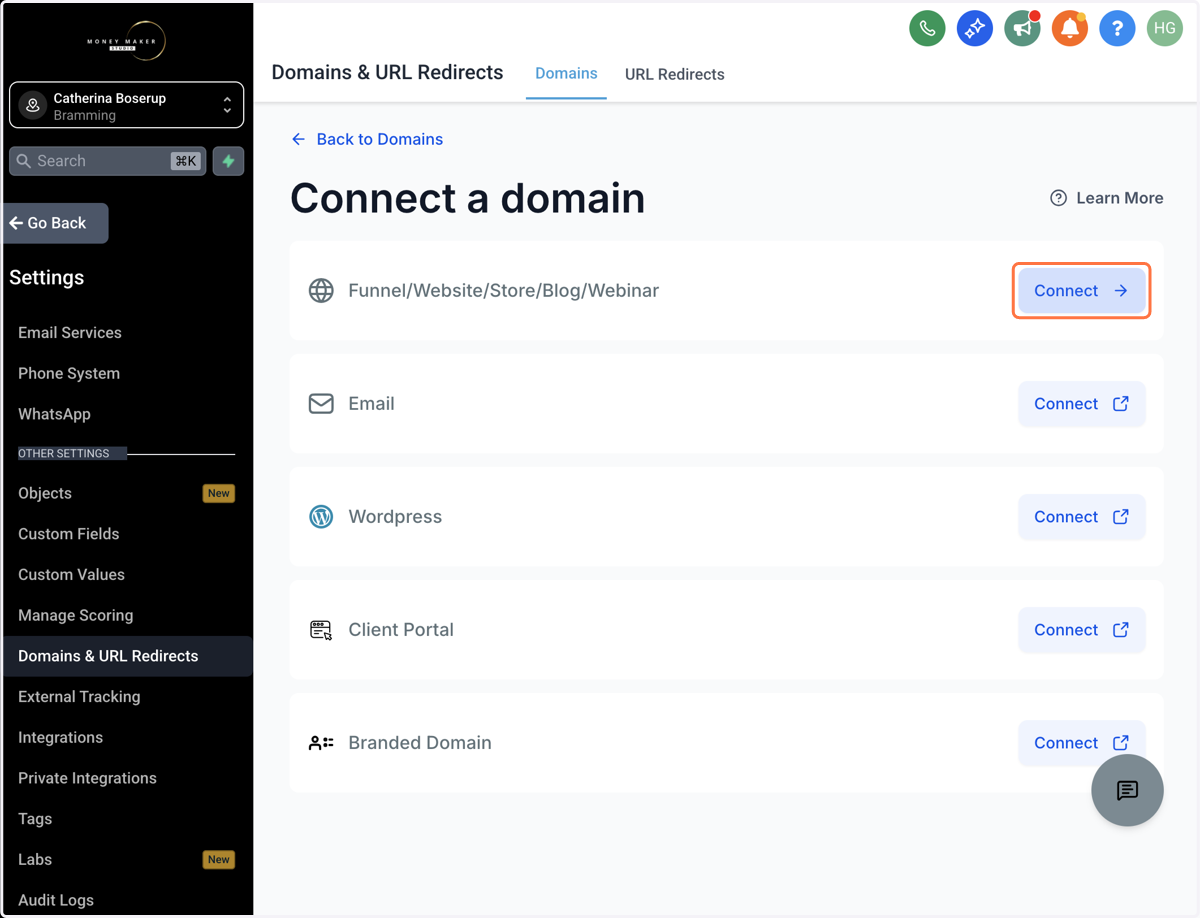This screenshot has width=1200, height=918.
Task: Click Connect in the Wordpress row
Action: click(1081, 517)
